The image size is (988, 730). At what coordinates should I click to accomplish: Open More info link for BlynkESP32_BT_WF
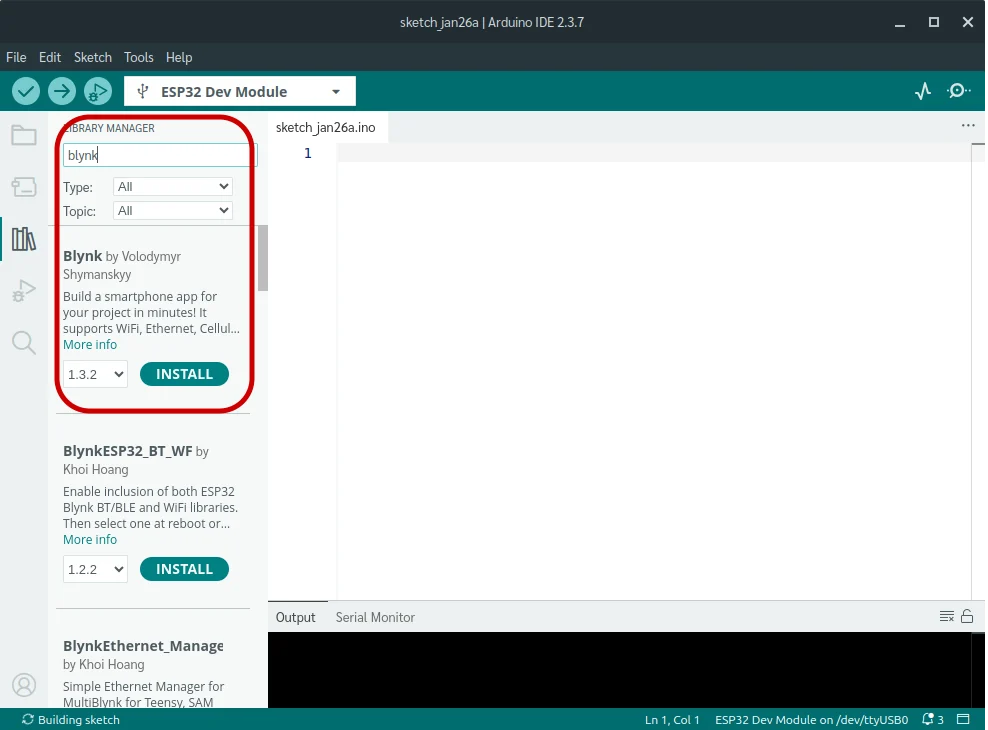point(90,539)
